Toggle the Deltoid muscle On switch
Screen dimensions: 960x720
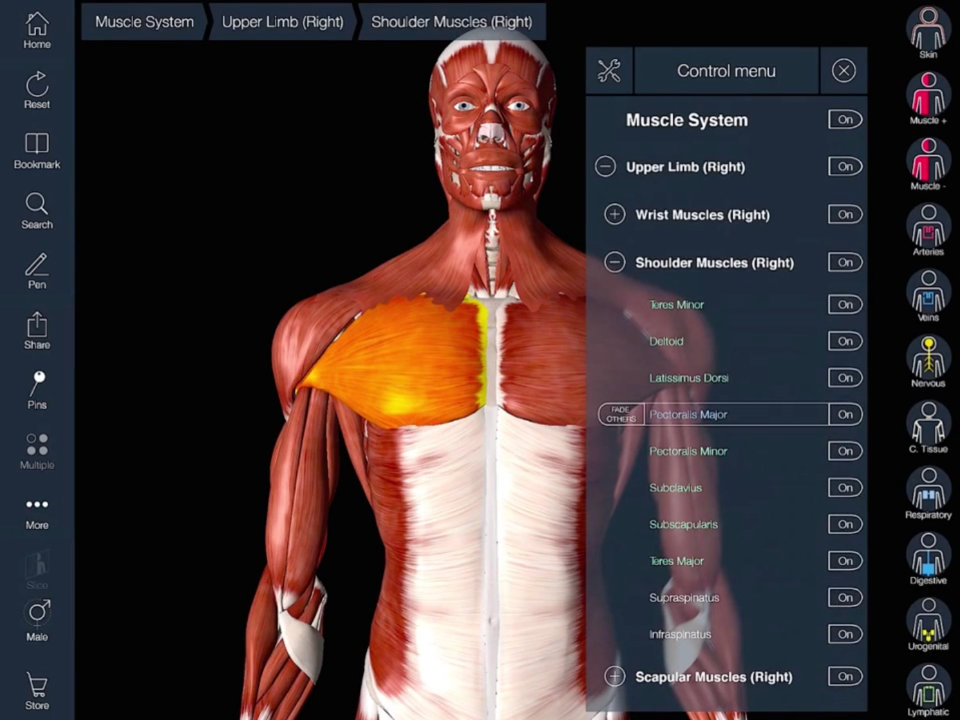(845, 341)
